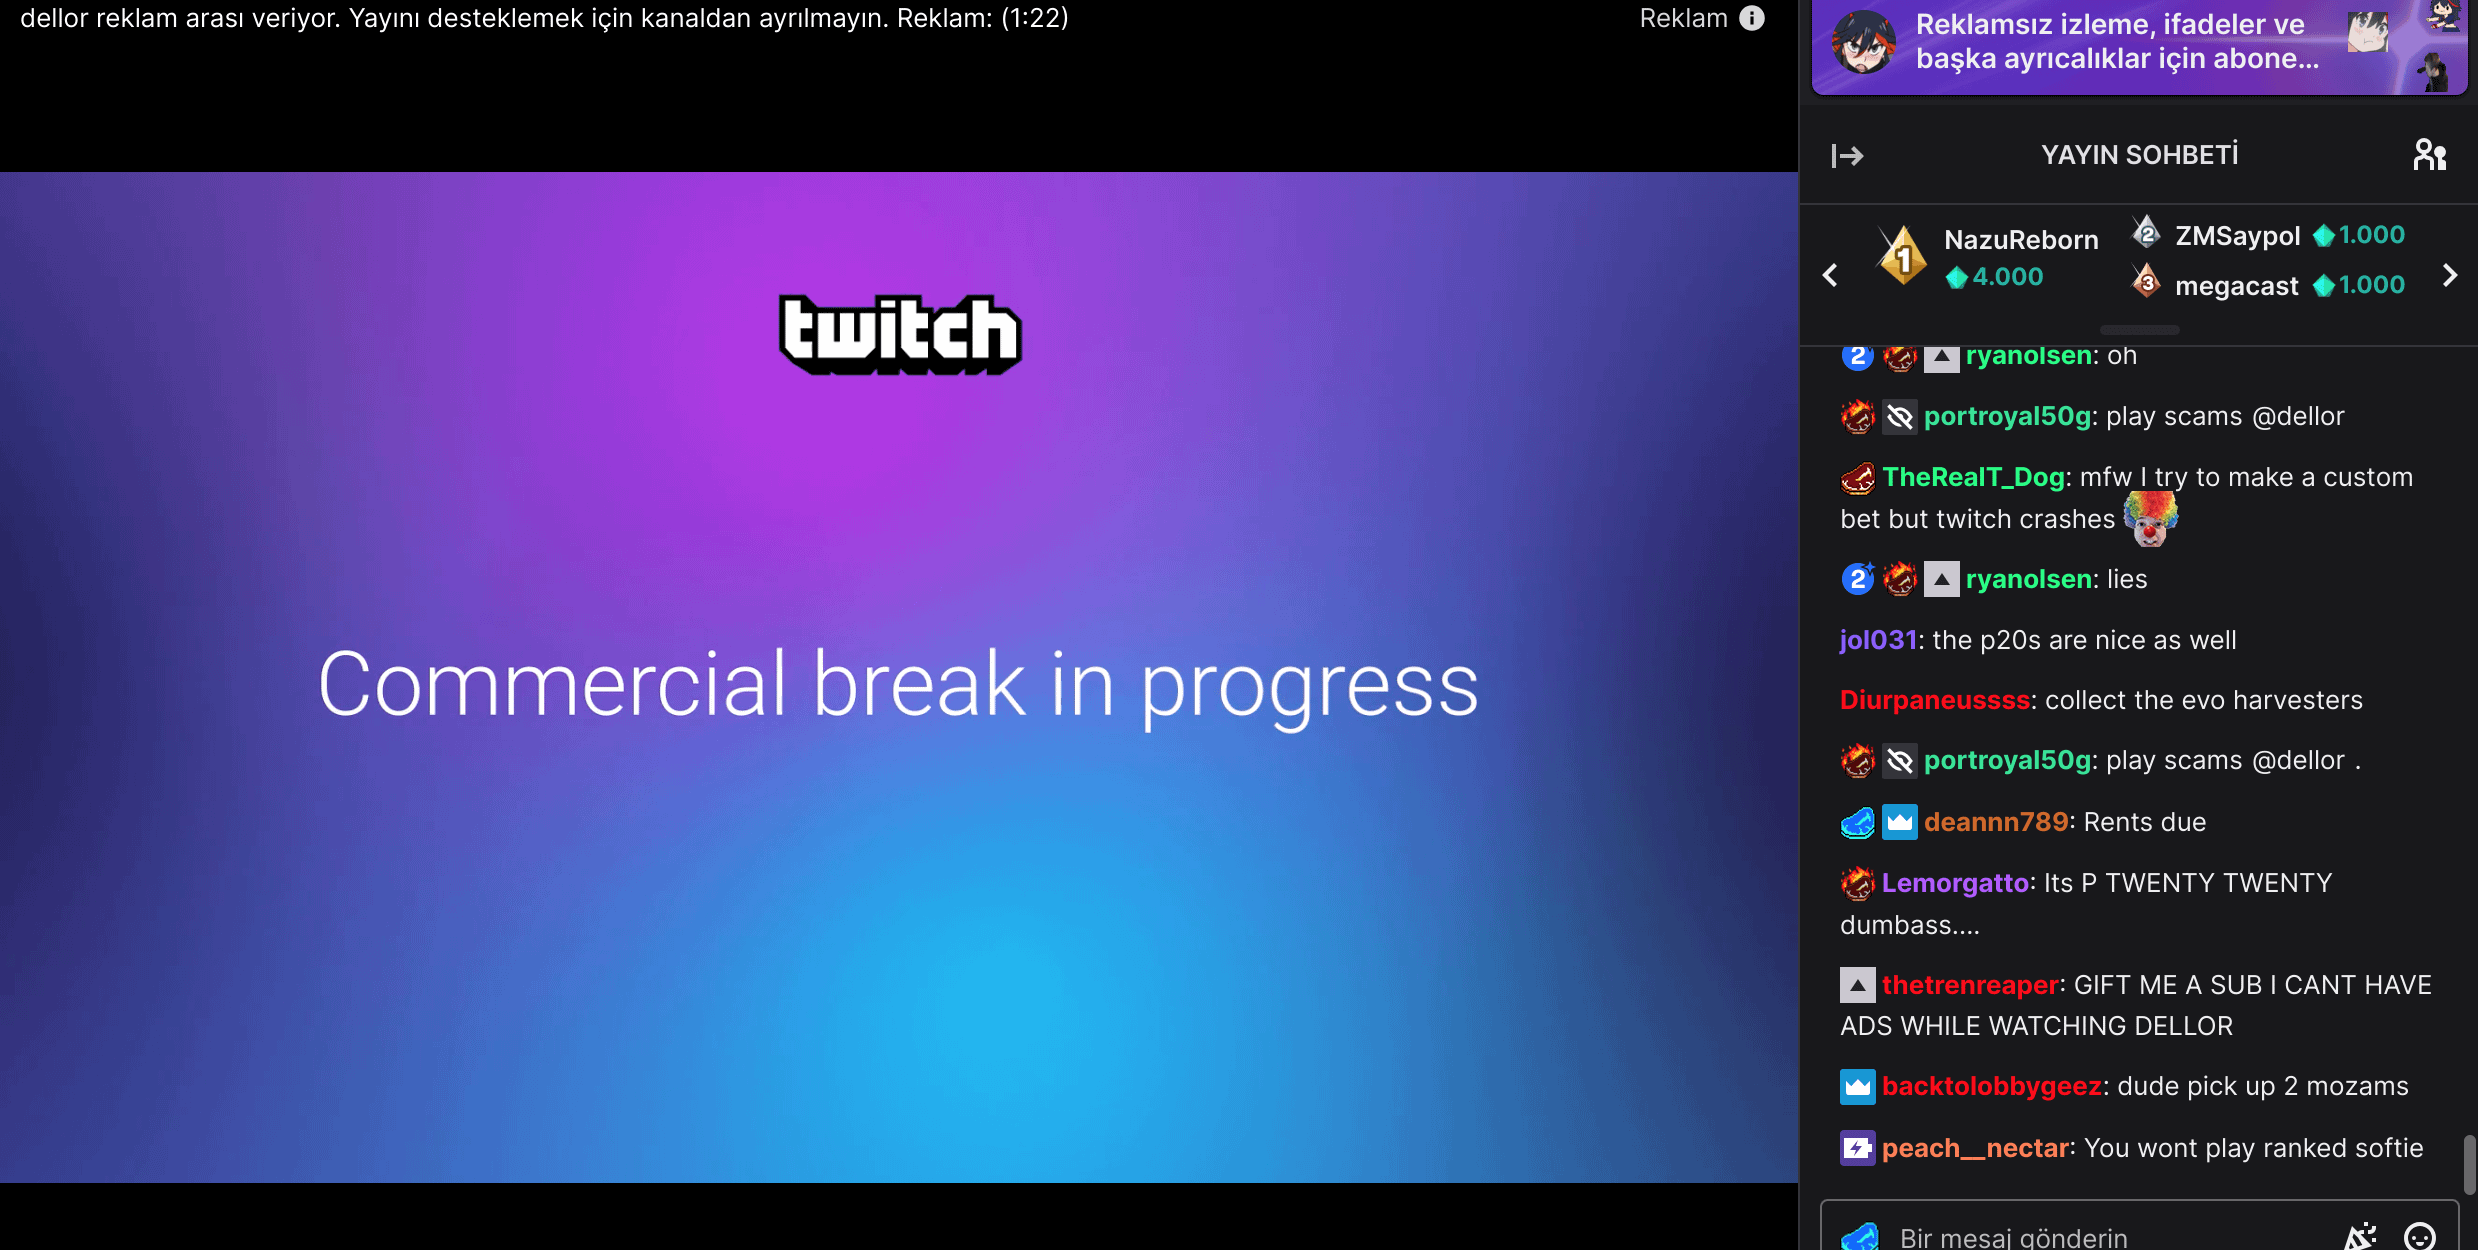The height and width of the screenshot is (1250, 2478).
Task: Click the Prime crown badge beside deannn789
Action: pos(1900,822)
